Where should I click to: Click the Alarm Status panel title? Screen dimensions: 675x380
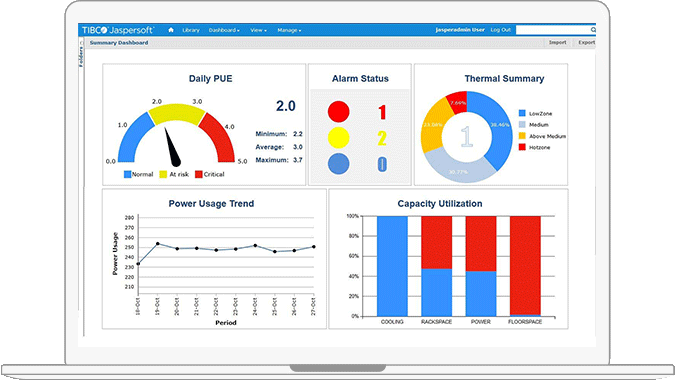click(360, 79)
